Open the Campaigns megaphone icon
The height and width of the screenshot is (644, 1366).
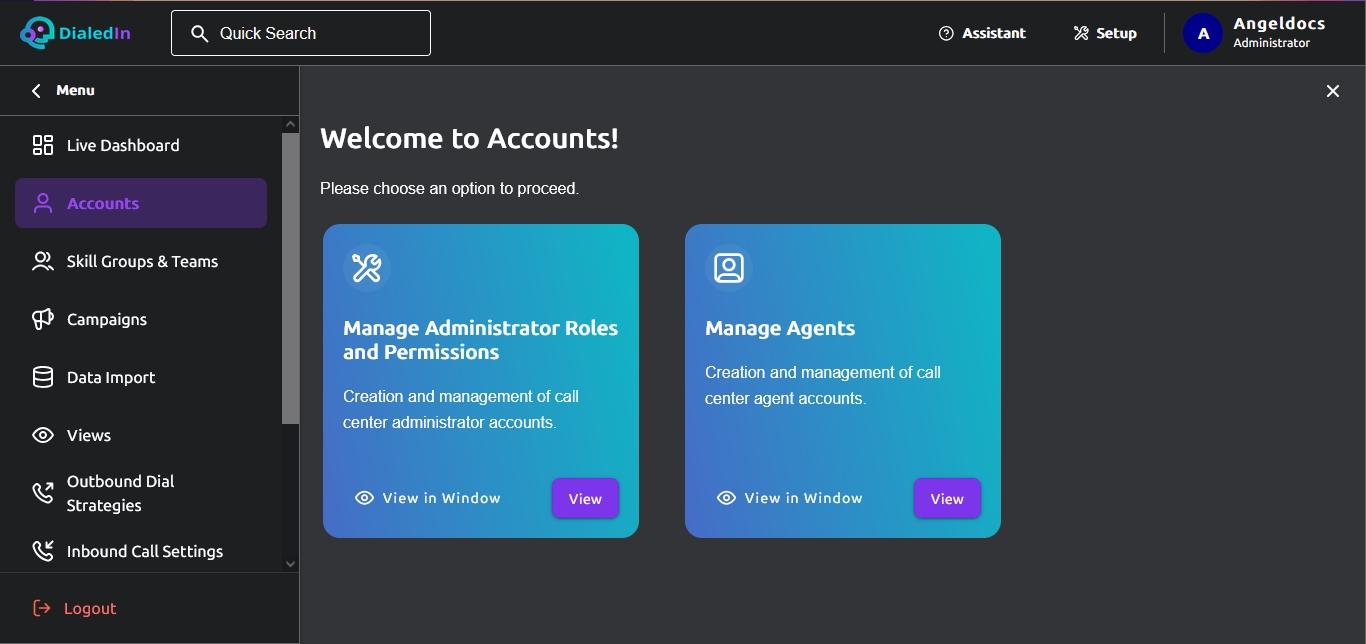43,319
